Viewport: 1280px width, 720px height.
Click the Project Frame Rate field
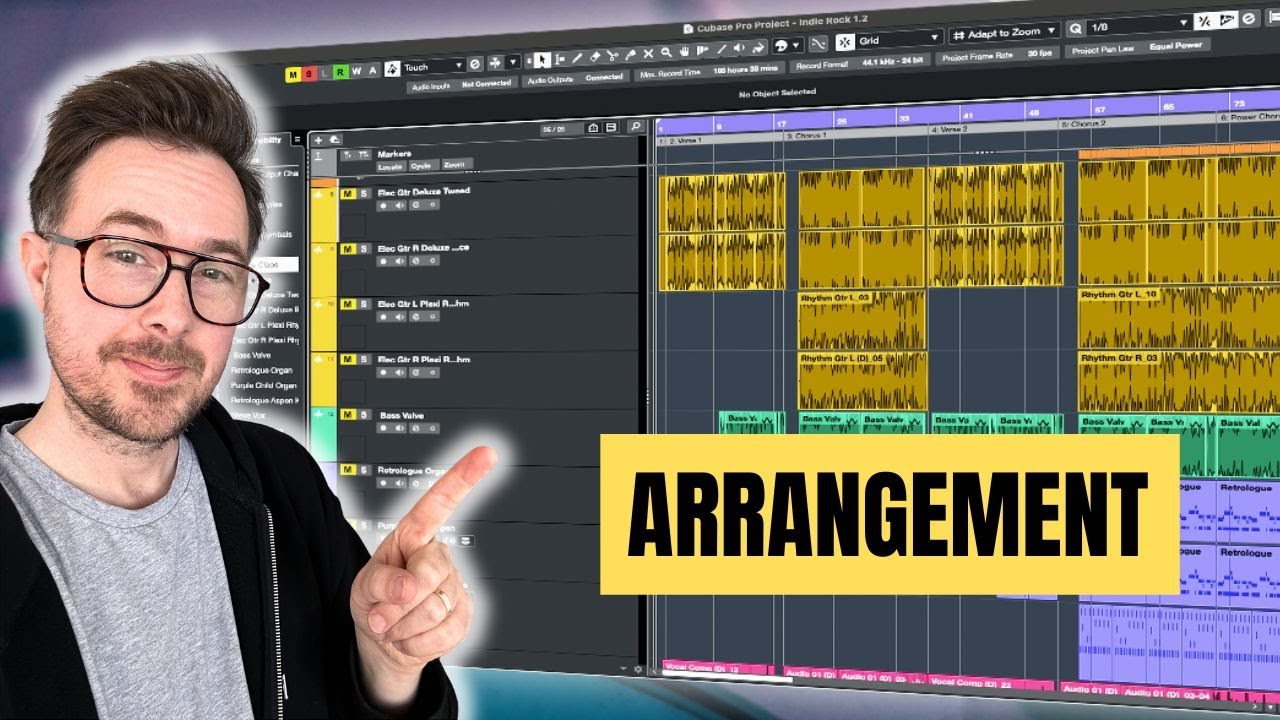[x=998, y=56]
